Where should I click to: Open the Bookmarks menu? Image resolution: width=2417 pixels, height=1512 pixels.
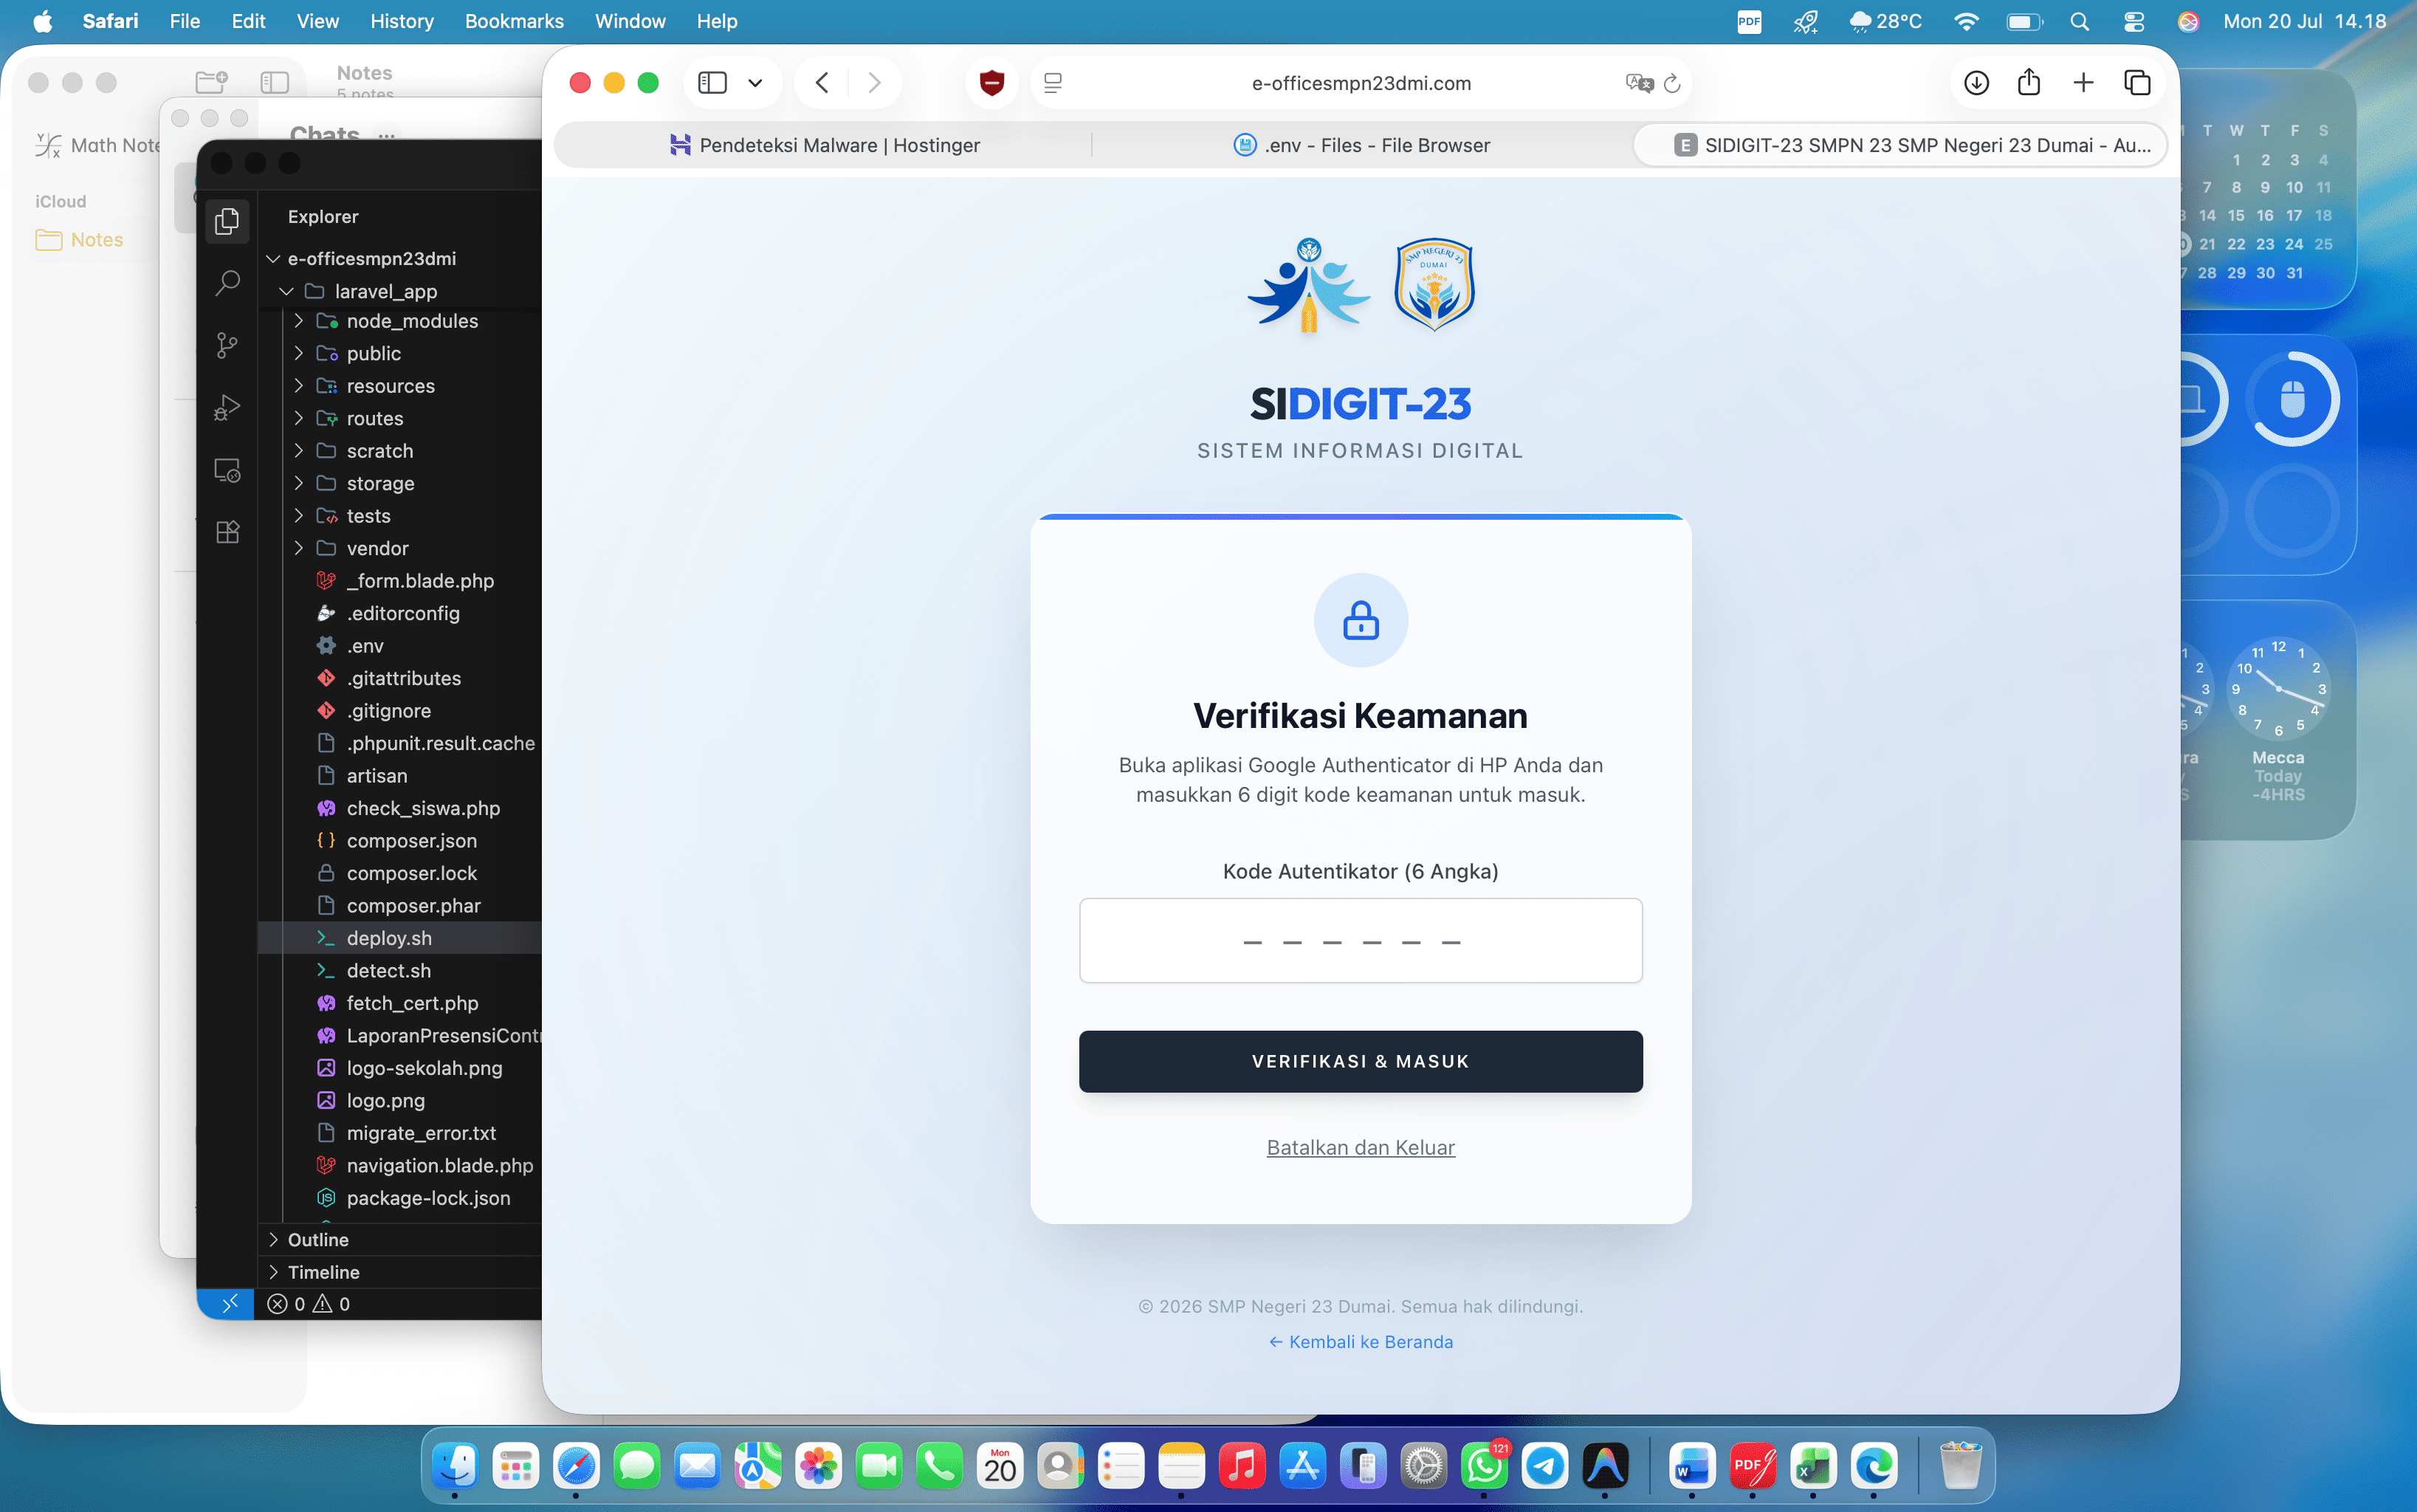tap(514, 21)
